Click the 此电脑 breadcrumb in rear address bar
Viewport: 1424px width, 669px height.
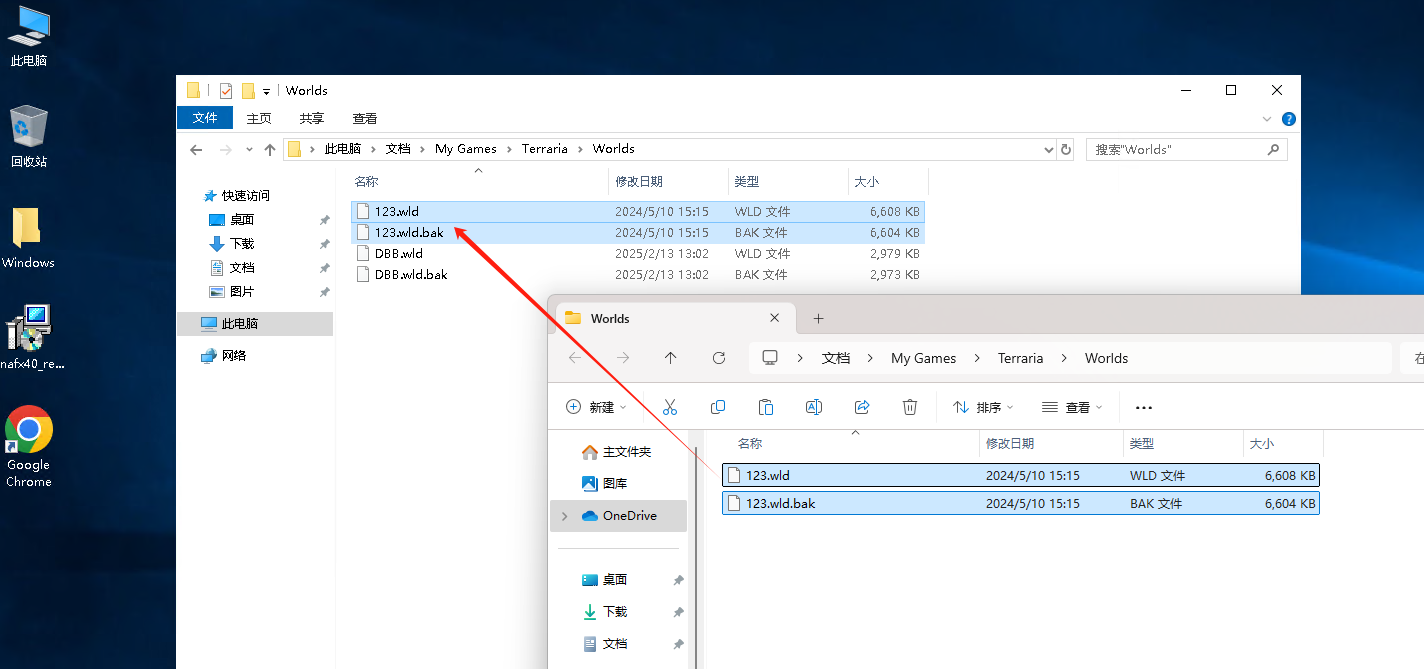pyautogui.click(x=342, y=149)
